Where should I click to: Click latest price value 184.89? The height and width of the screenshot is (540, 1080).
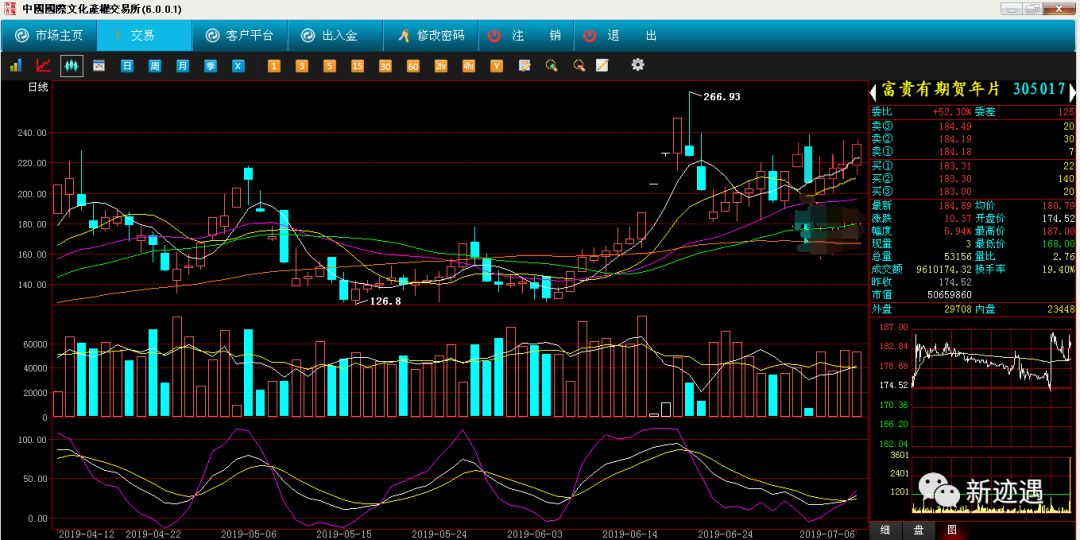[953, 205]
